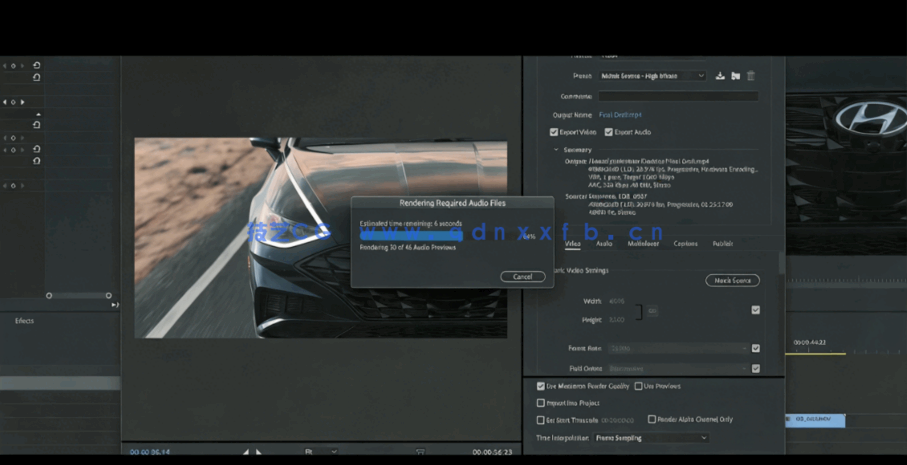Image resolution: width=907 pixels, height=465 pixels.
Task: Switch to the Multiplexer tab
Action: click(643, 244)
